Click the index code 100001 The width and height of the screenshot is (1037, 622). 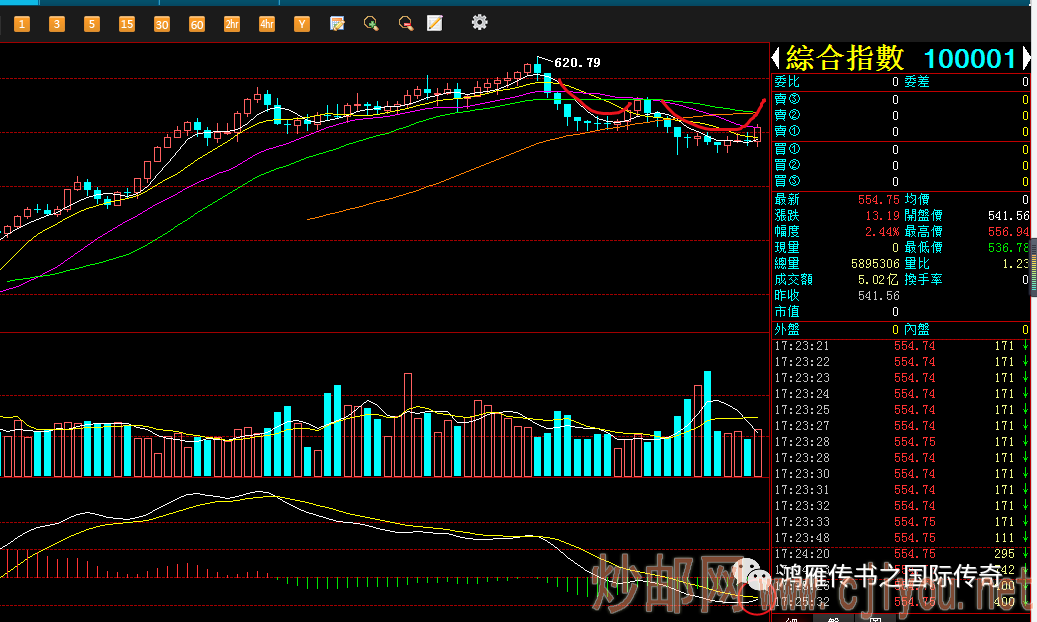[x=969, y=59]
